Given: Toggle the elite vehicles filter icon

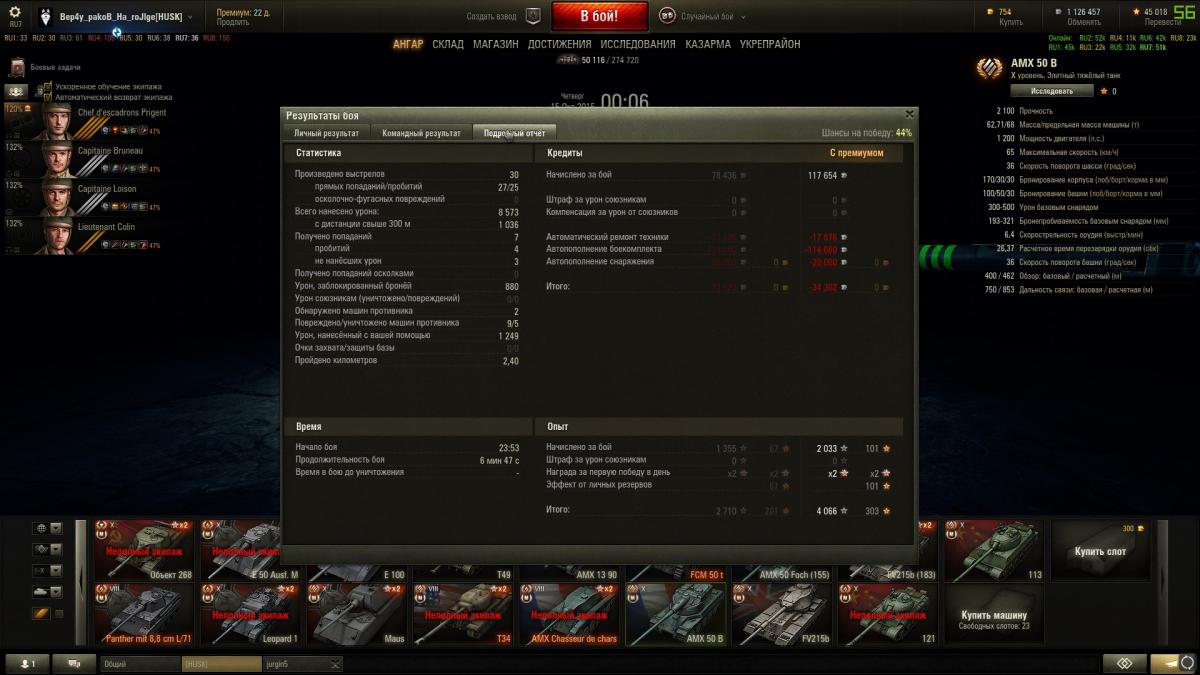Looking at the screenshot, I should click(41, 613).
